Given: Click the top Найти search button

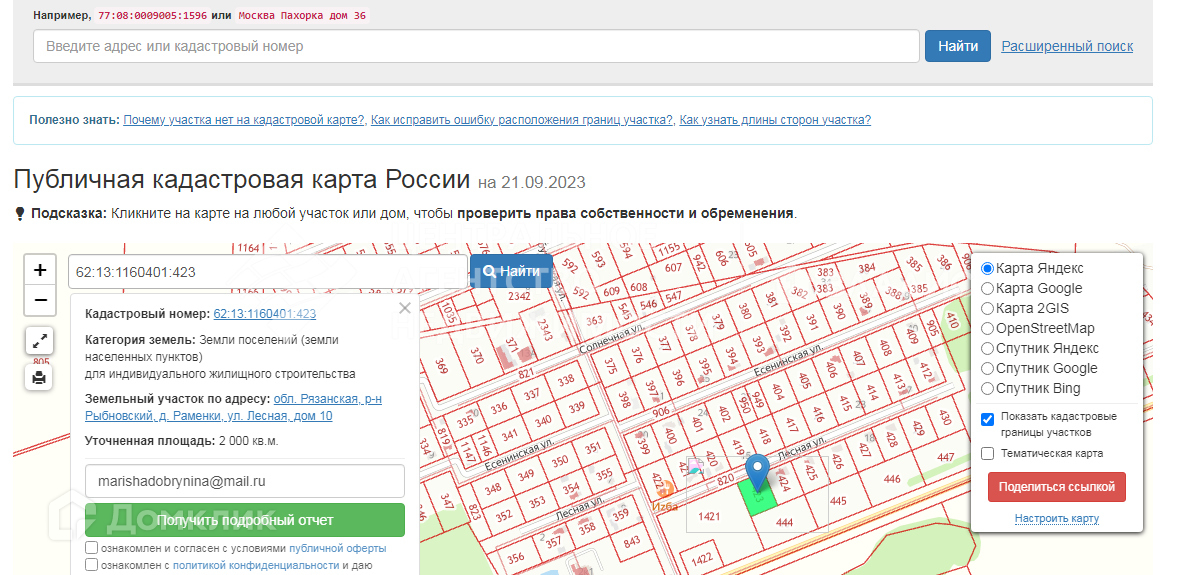Looking at the screenshot, I should click(x=957, y=46).
